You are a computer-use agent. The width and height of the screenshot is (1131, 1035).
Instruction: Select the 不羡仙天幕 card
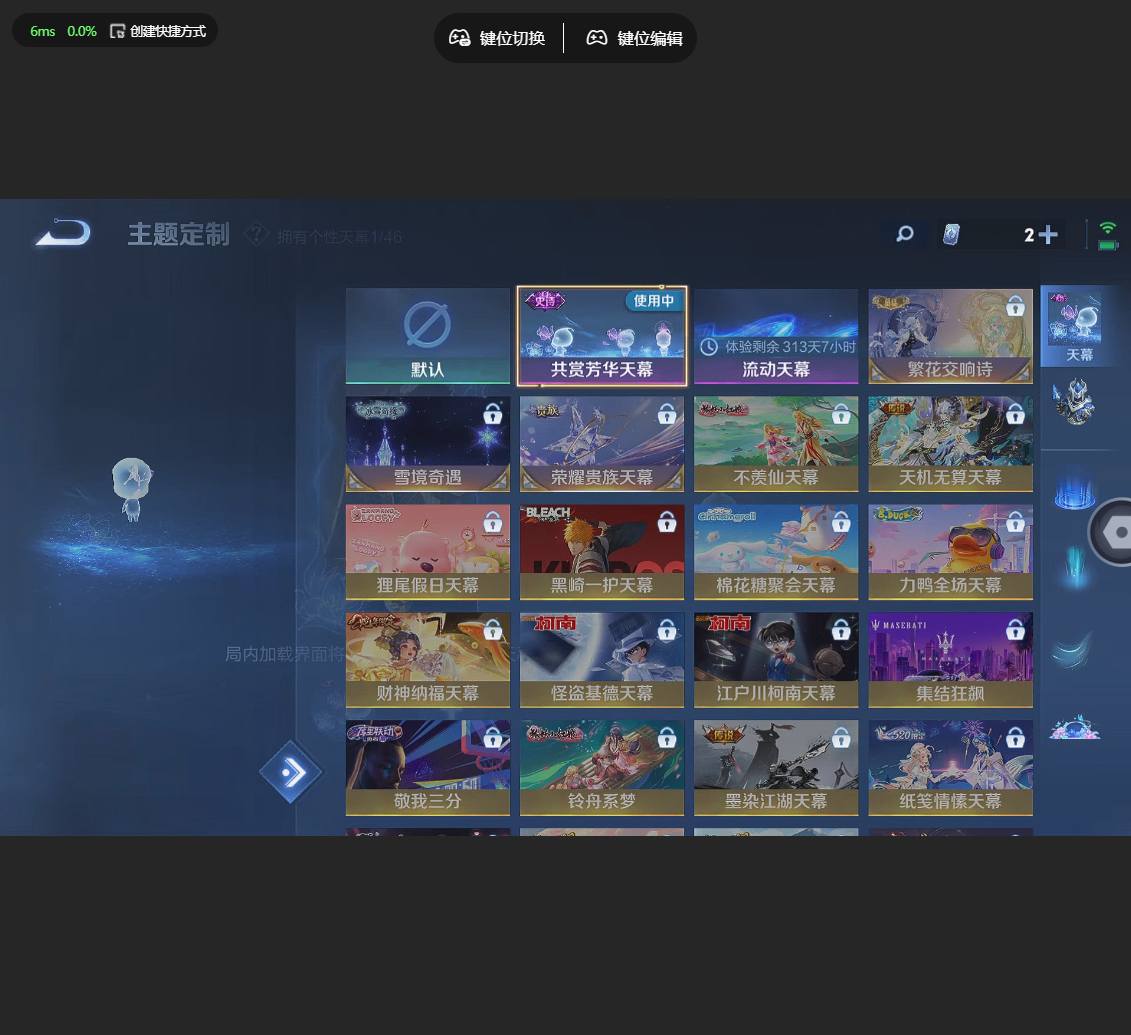coord(776,444)
